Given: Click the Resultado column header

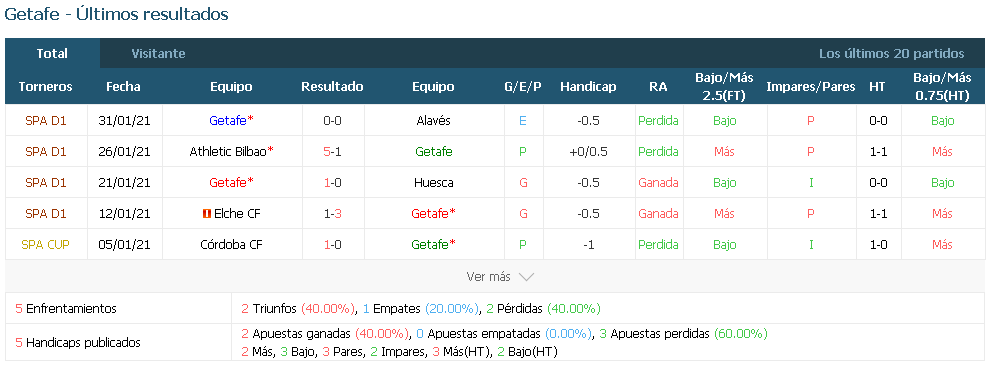Looking at the screenshot, I should pyautogui.click(x=332, y=87).
